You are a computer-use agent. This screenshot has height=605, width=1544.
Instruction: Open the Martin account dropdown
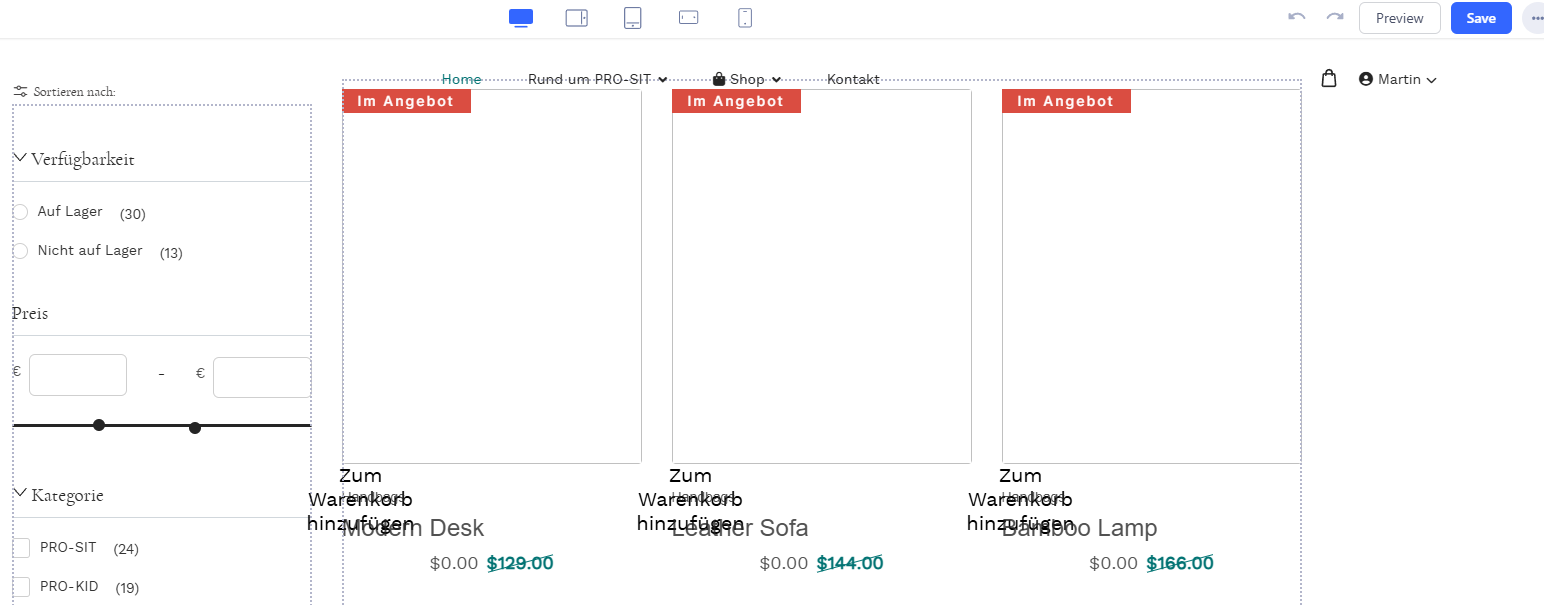click(1398, 80)
